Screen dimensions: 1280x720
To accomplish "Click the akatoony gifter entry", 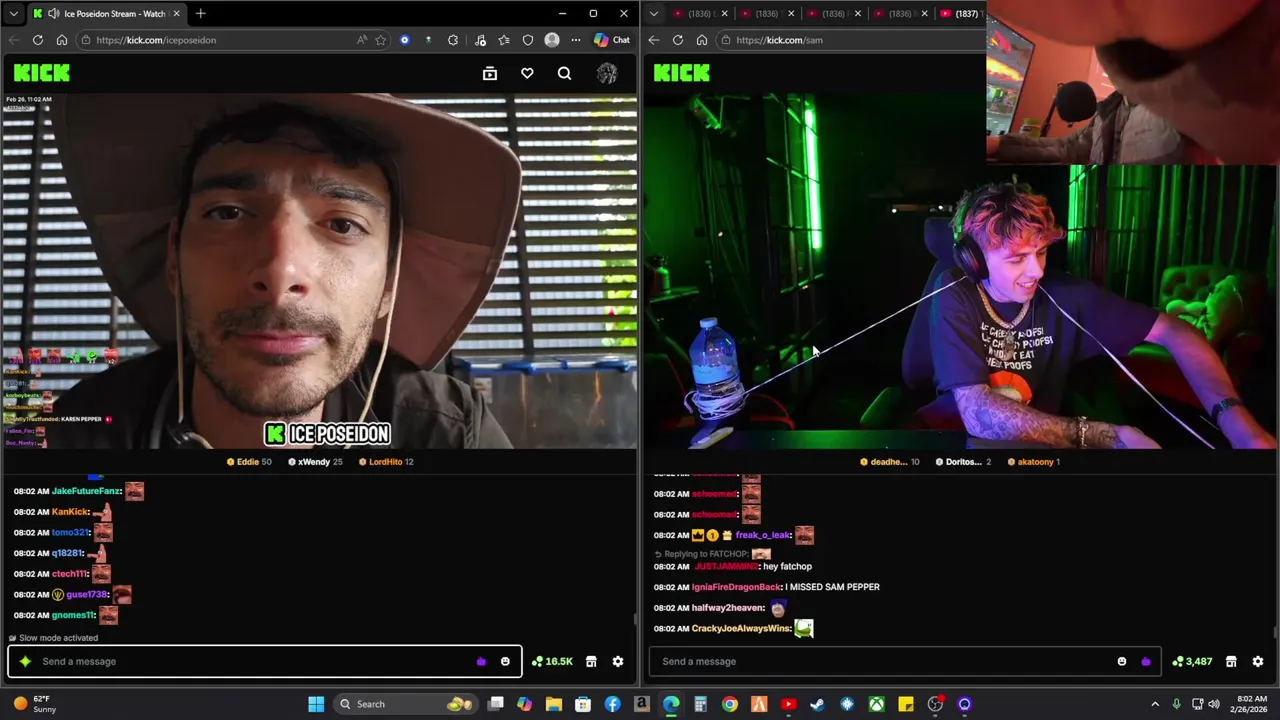I will pyautogui.click(x=1034, y=462).
